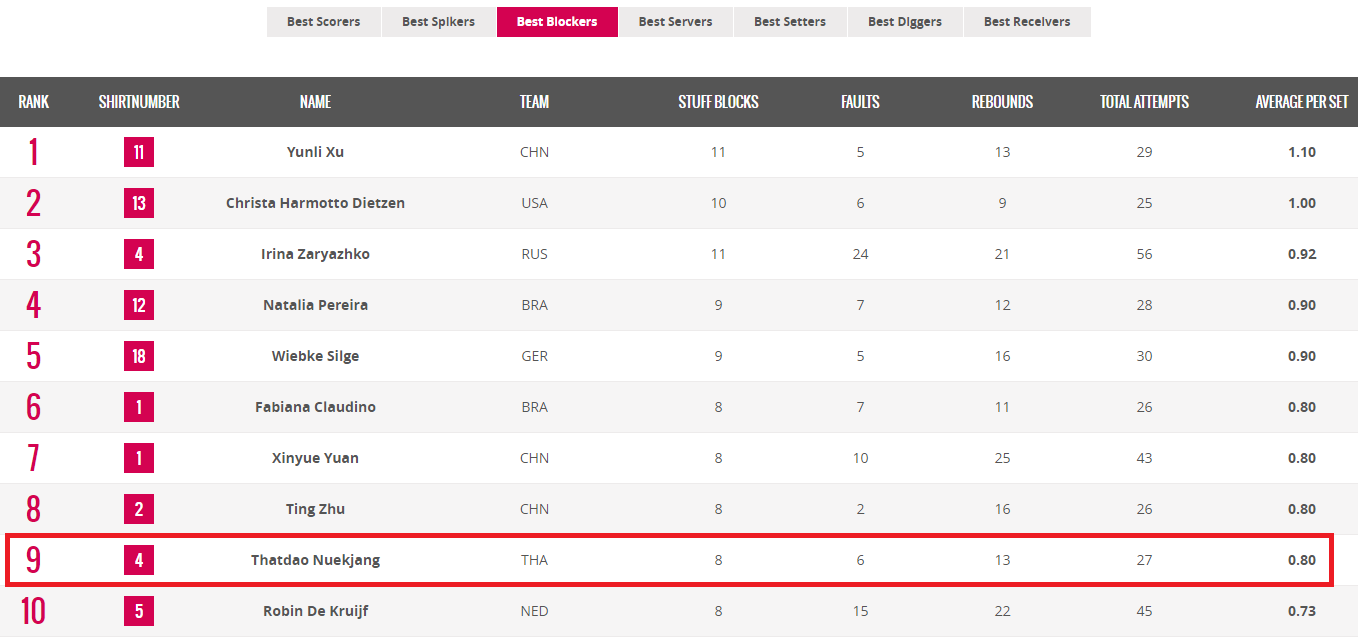Image resolution: width=1358 pixels, height=637 pixels.
Task: Click the TOTAL ATTEMPTS column header
Action: [x=1144, y=102]
